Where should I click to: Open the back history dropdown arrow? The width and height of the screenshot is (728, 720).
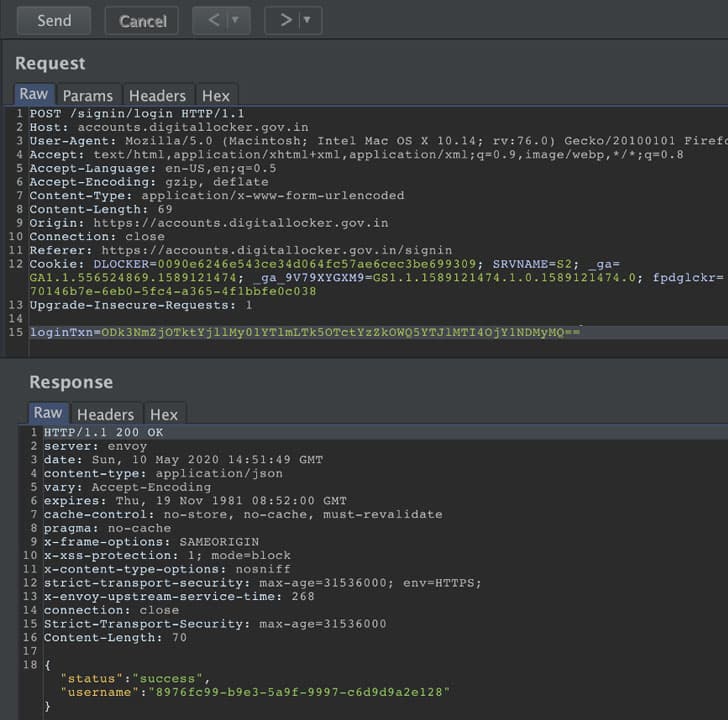click(235, 20)
